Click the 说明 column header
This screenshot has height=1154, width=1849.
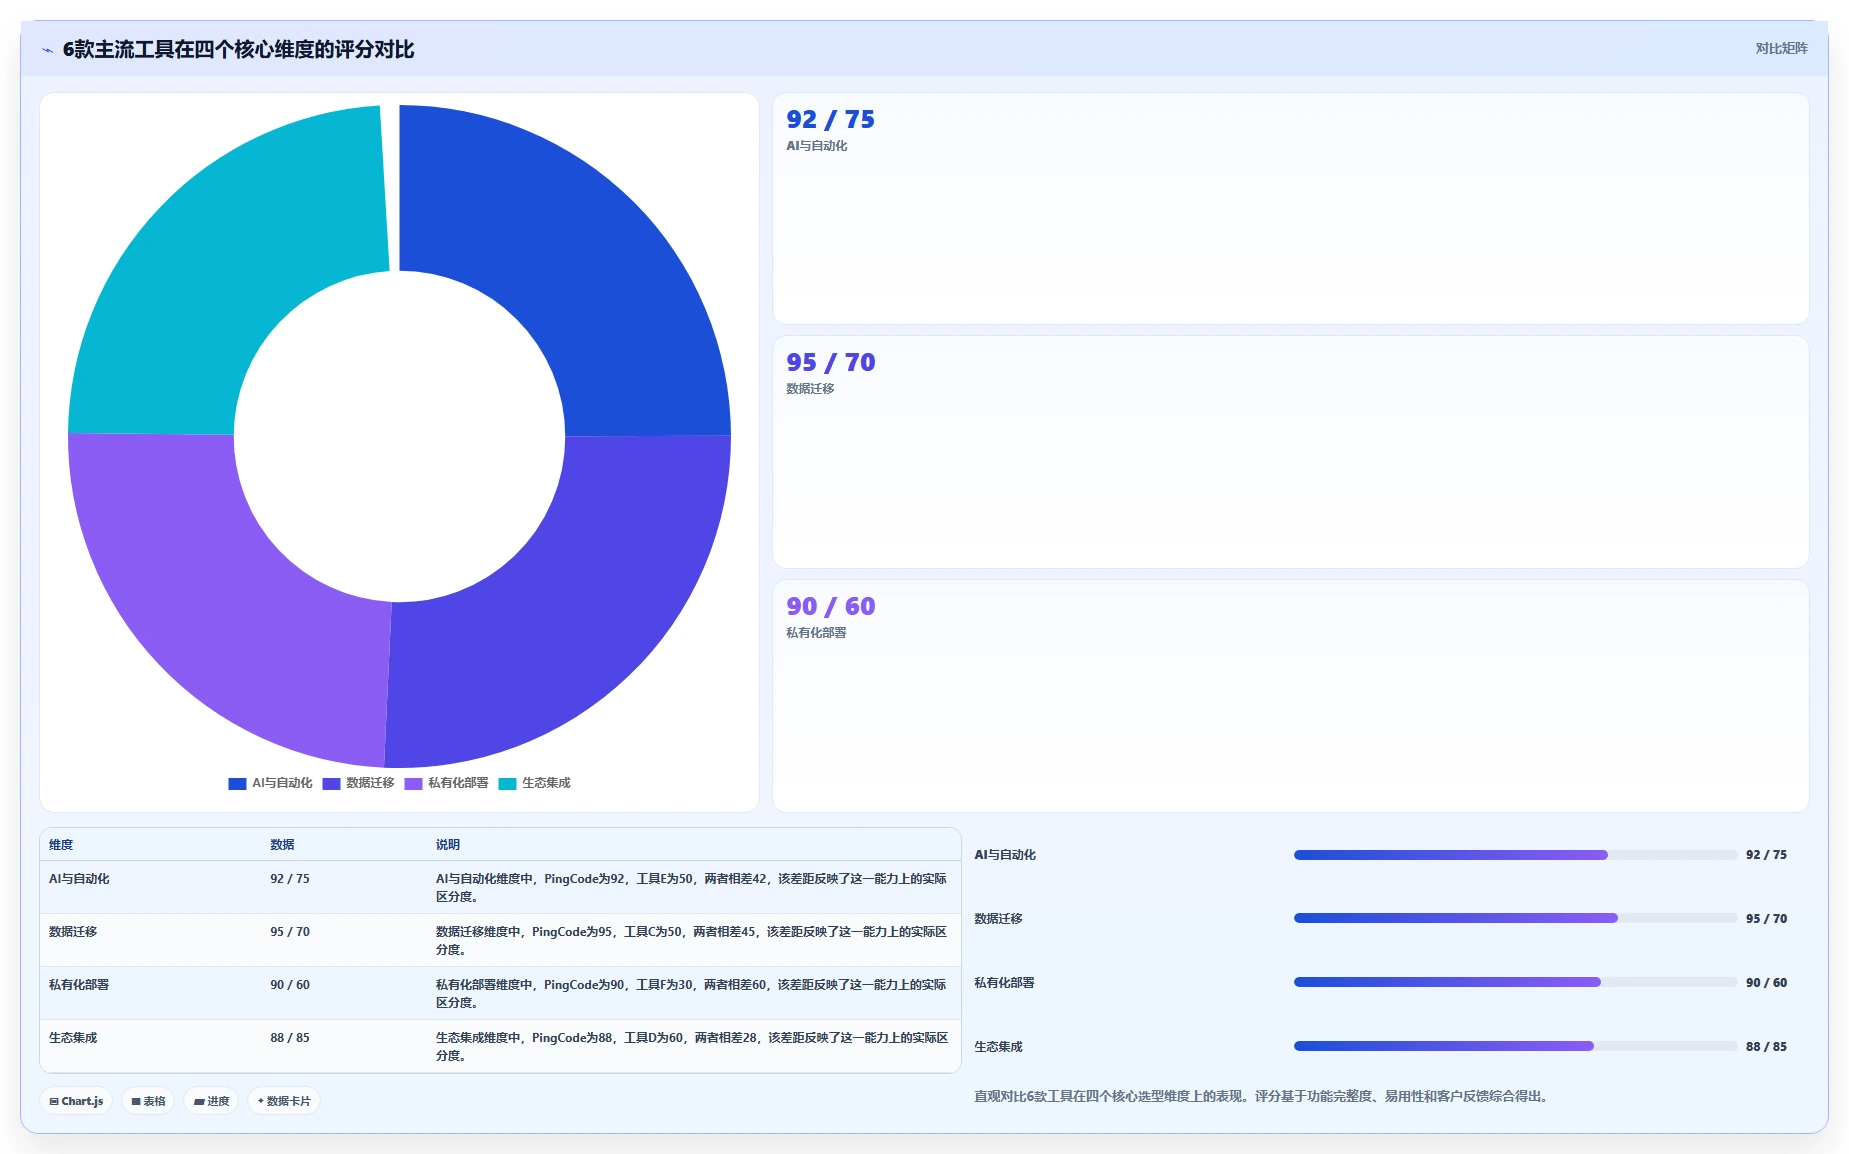[x=448, y=845]
